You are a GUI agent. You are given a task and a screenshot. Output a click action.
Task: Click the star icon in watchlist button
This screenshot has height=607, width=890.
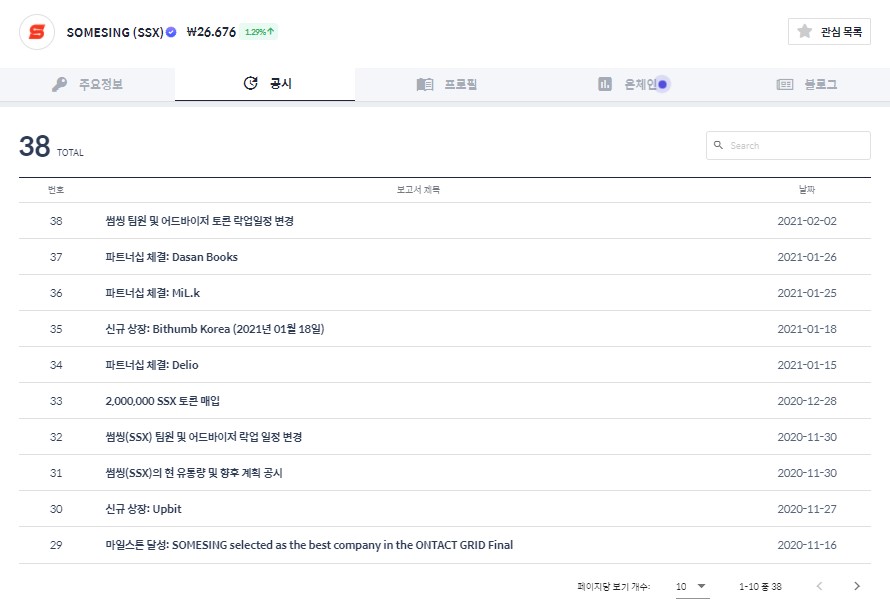804,31
